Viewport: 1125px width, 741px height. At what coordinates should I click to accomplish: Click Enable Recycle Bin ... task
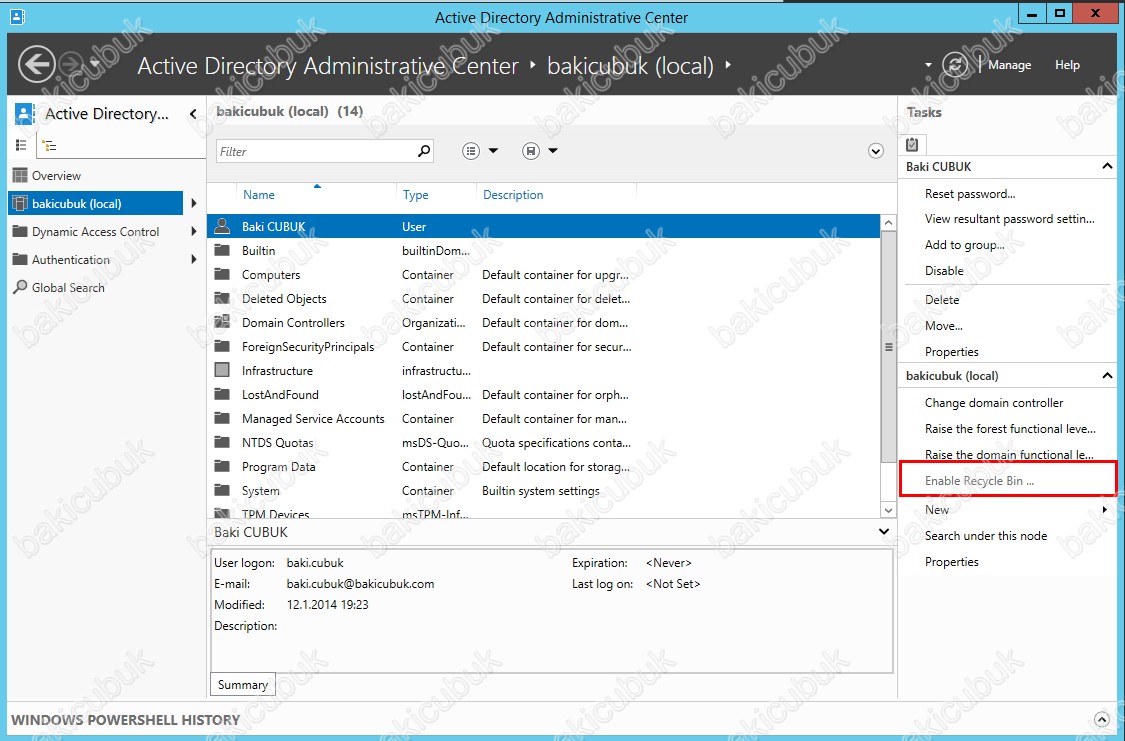pyautogui.click(x=979, y=481)
